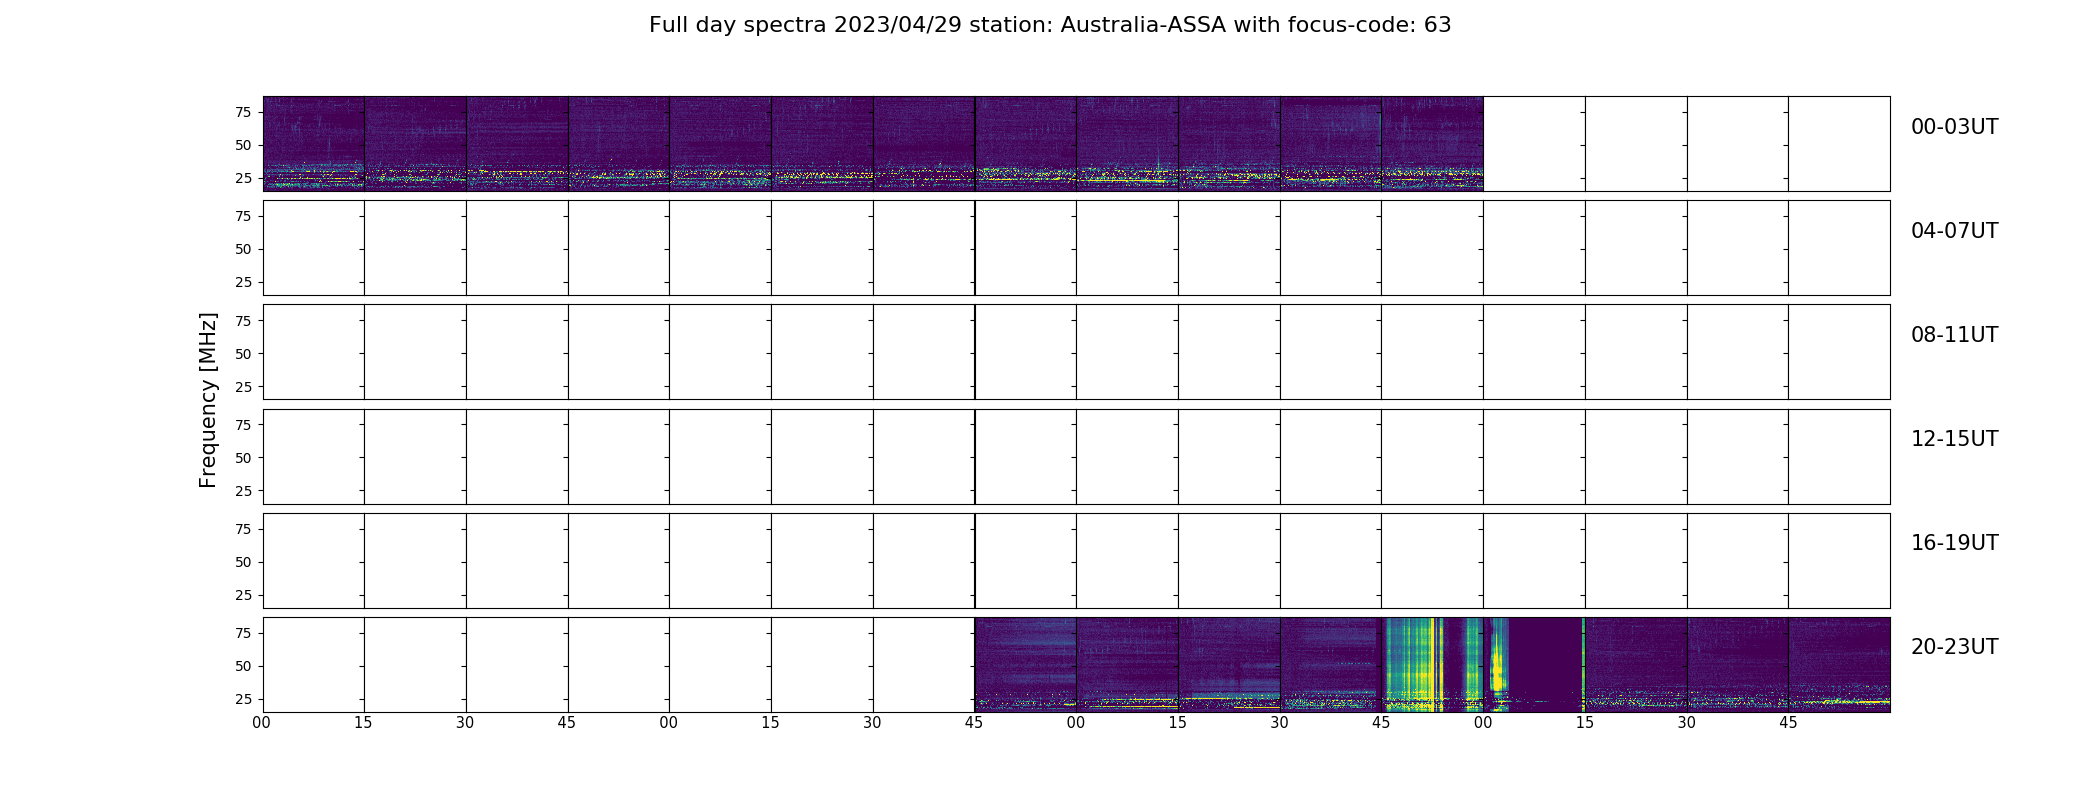The image size is (2100, 800).
Task: Click the bright yellow-green burst in 20-23UT spectrogram
Action: tap(1414, 665)
